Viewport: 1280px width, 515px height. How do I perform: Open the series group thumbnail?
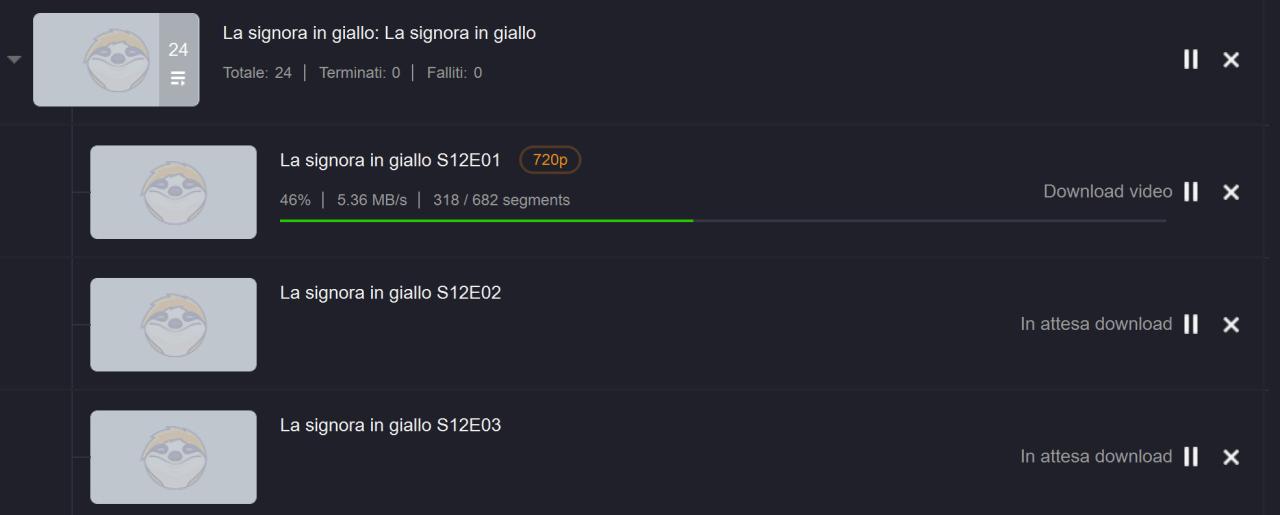pyautogui.click(x=96, y=60)
